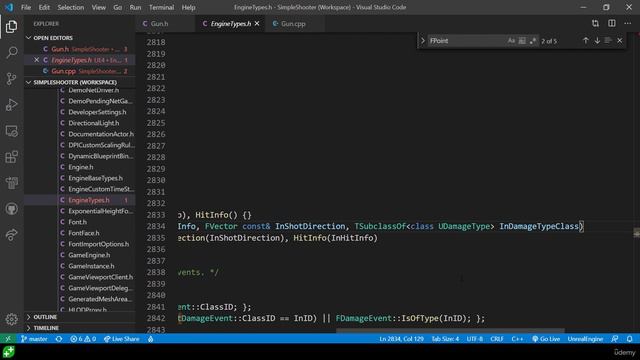The width and height of the screenshot is (640, 360).
Task: Open the GitHub view in activity bar
Action: click(11, 209)
